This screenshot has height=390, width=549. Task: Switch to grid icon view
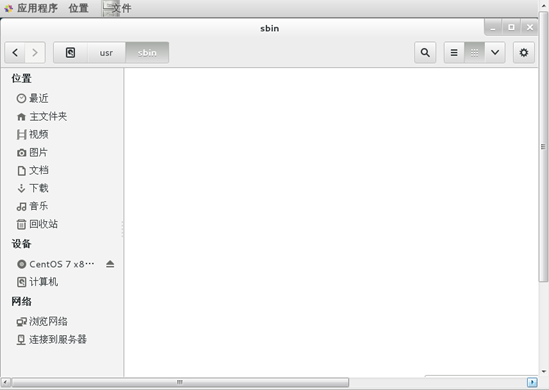point(474,53)
